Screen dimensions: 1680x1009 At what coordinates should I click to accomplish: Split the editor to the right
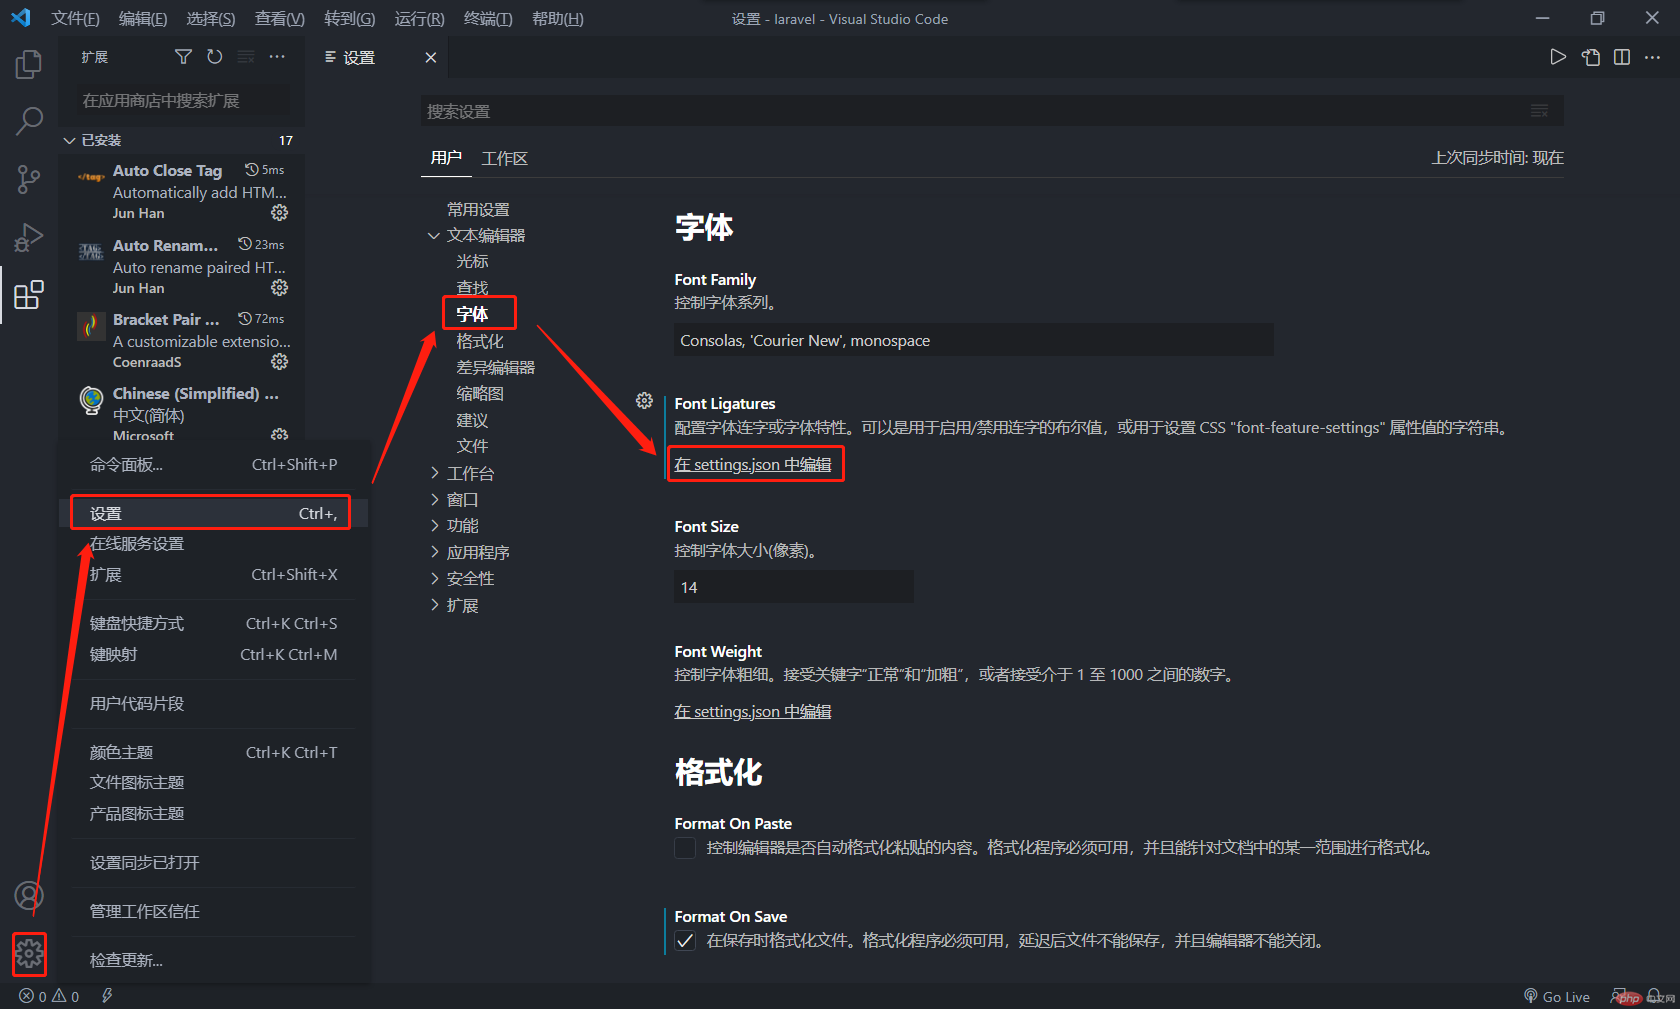point(1622,57)
